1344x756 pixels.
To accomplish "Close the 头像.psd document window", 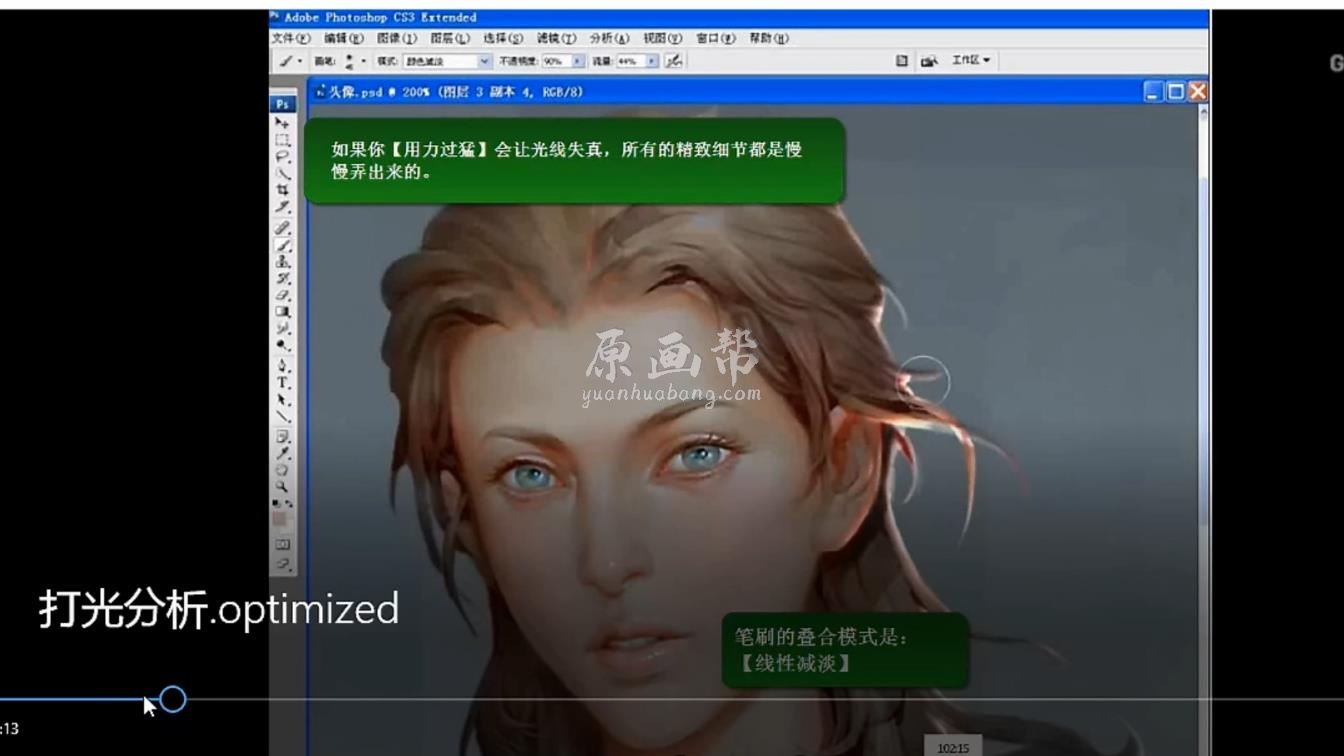I will point(1198,92).
